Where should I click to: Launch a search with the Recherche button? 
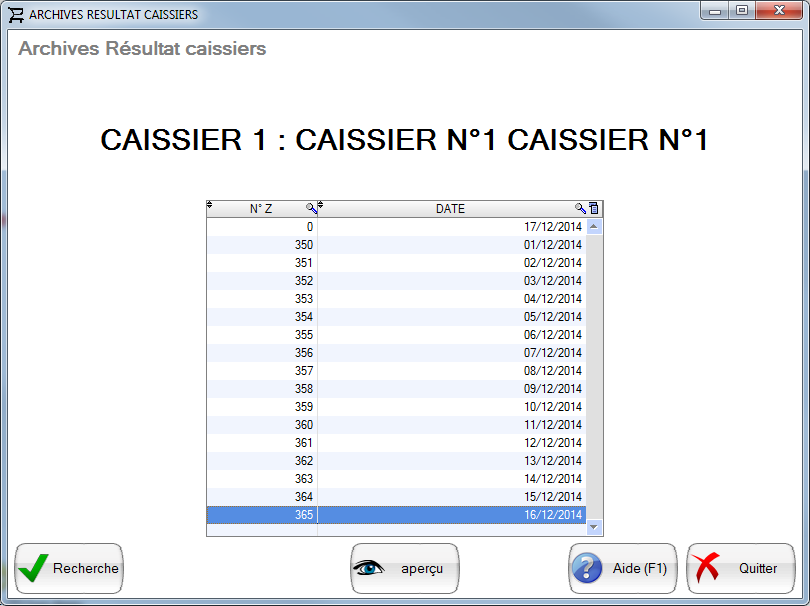tap(68, 568)
